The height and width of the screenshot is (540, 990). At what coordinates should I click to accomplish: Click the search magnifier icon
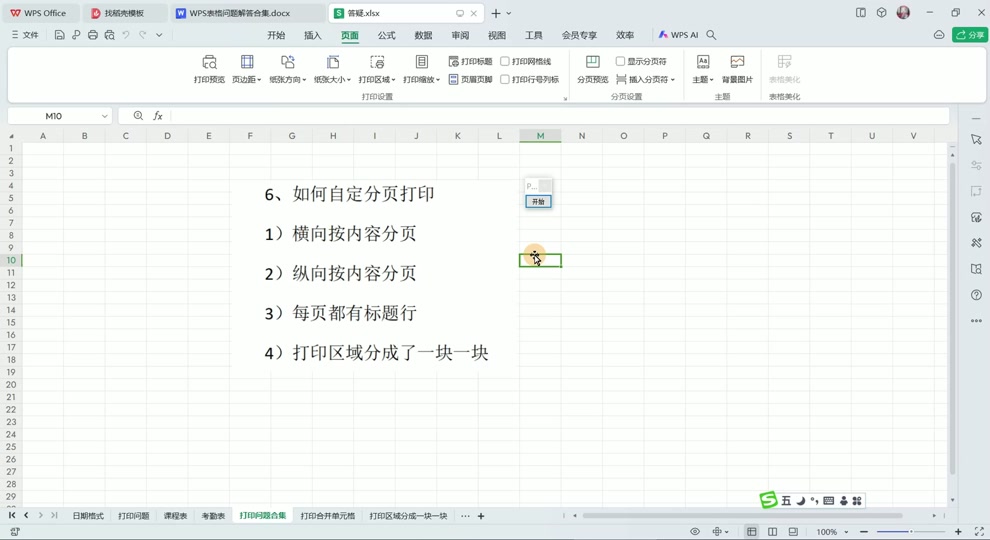tap(712, 35)
